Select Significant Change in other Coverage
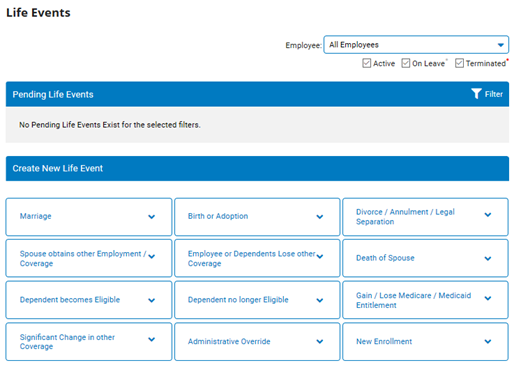 (x=89, y=342)
